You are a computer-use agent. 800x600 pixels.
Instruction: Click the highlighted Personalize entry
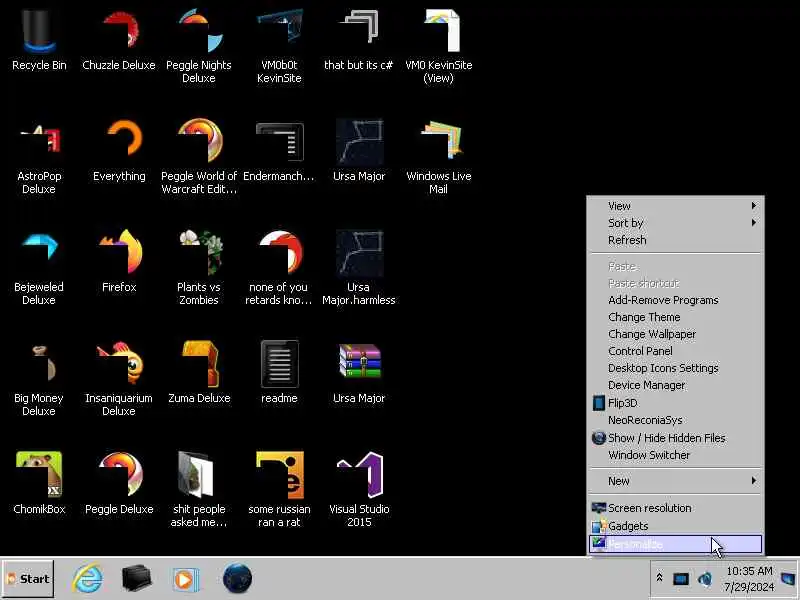click(x=676, y=544)
